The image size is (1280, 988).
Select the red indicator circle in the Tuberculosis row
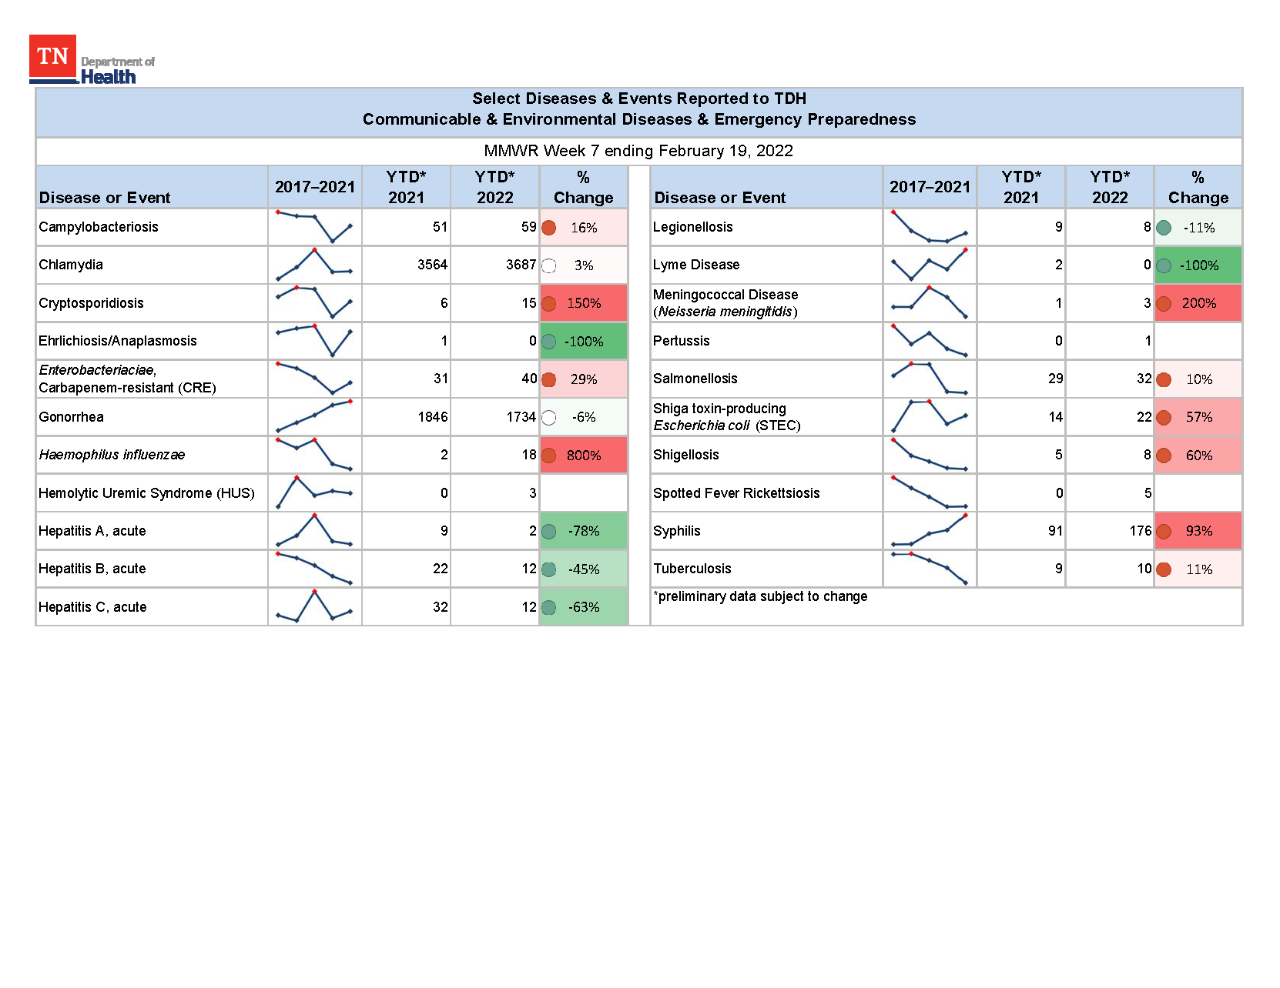pos(1164,570)
